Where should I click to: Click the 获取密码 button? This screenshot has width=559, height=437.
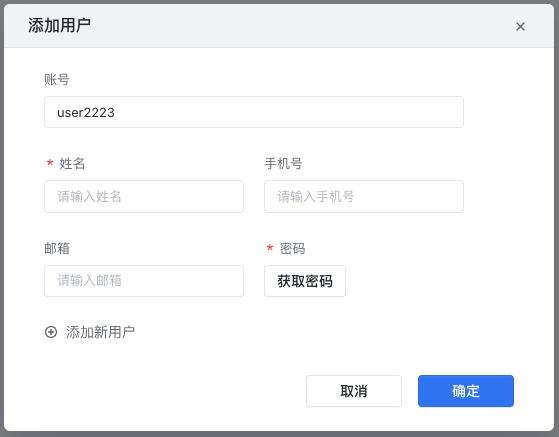305,281
